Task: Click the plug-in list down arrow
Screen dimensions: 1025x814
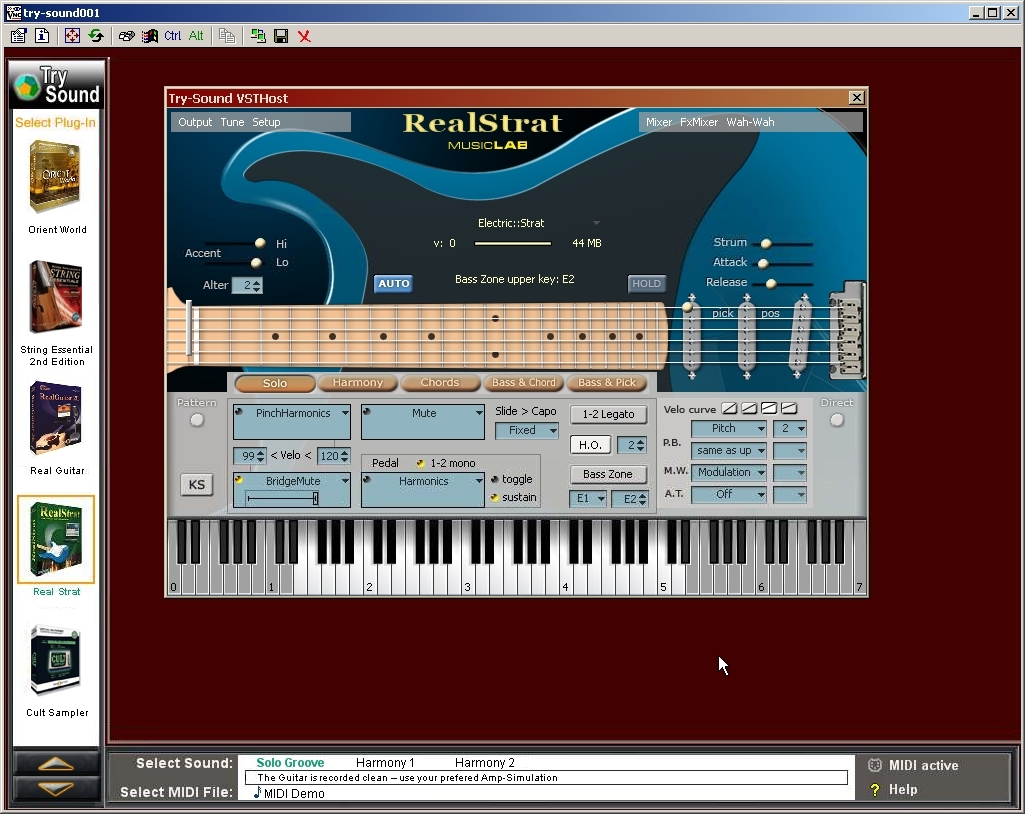Action: click(x=56, y=788)
